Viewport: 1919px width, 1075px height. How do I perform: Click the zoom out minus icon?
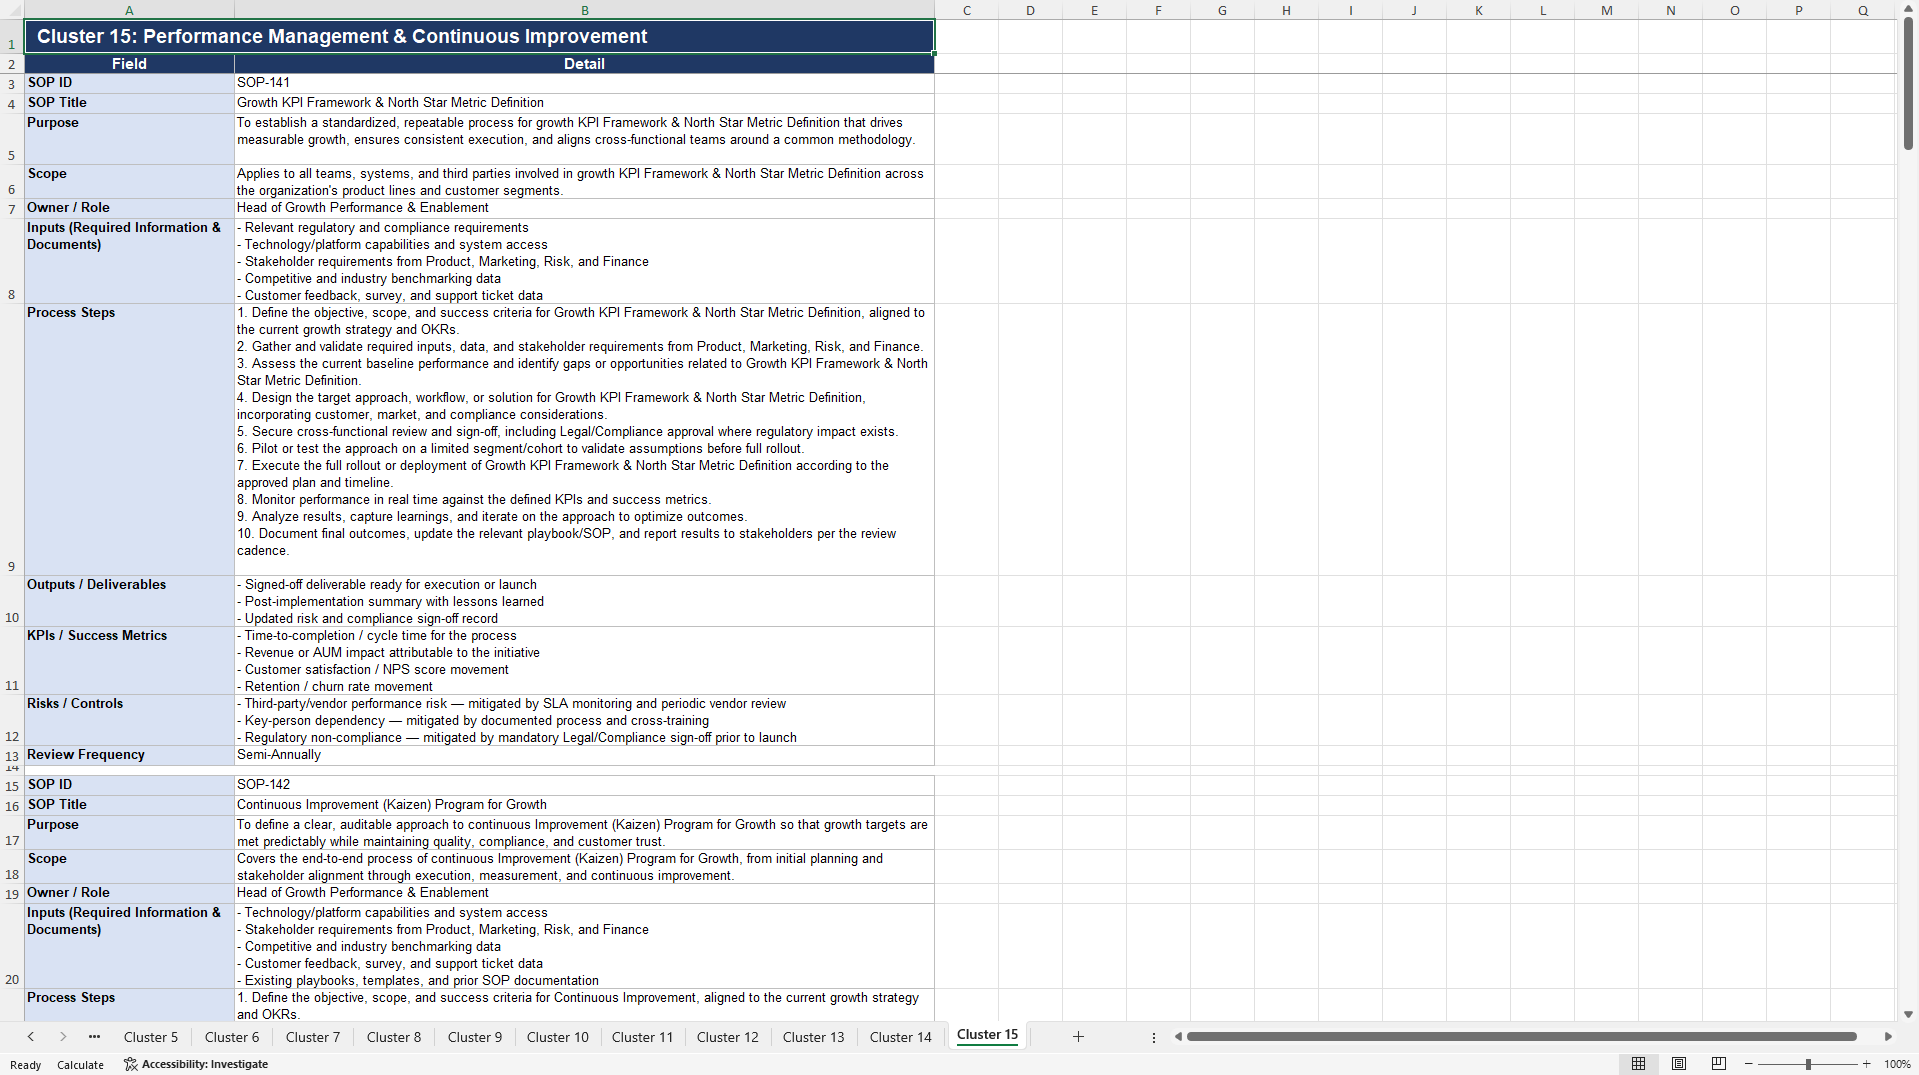click(x=1749, y=1064)
